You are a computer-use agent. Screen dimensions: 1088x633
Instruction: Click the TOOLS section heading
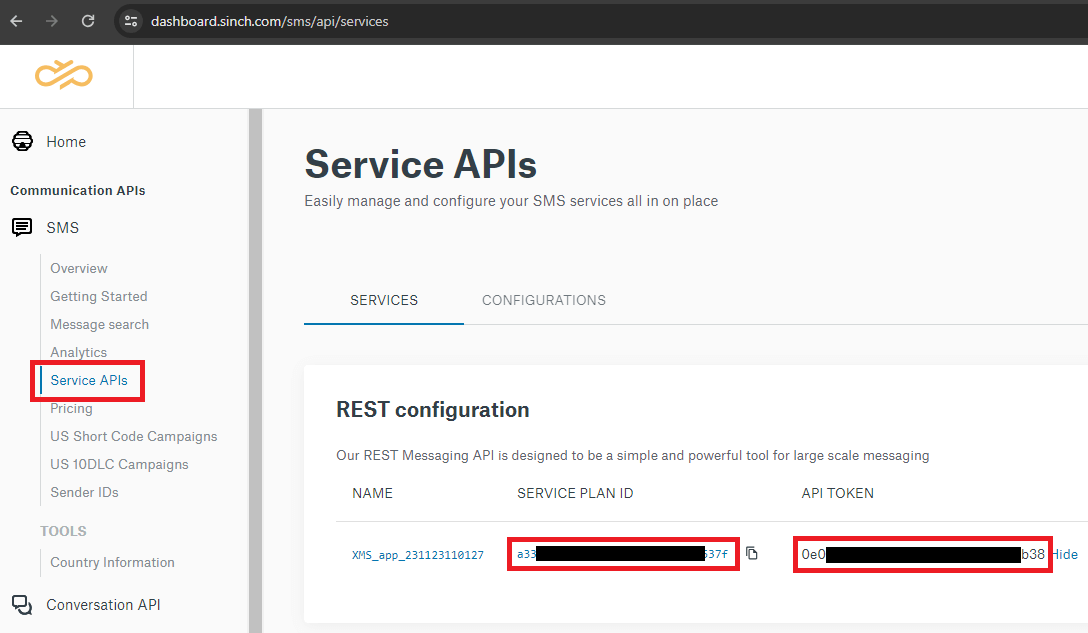[63, 531]
